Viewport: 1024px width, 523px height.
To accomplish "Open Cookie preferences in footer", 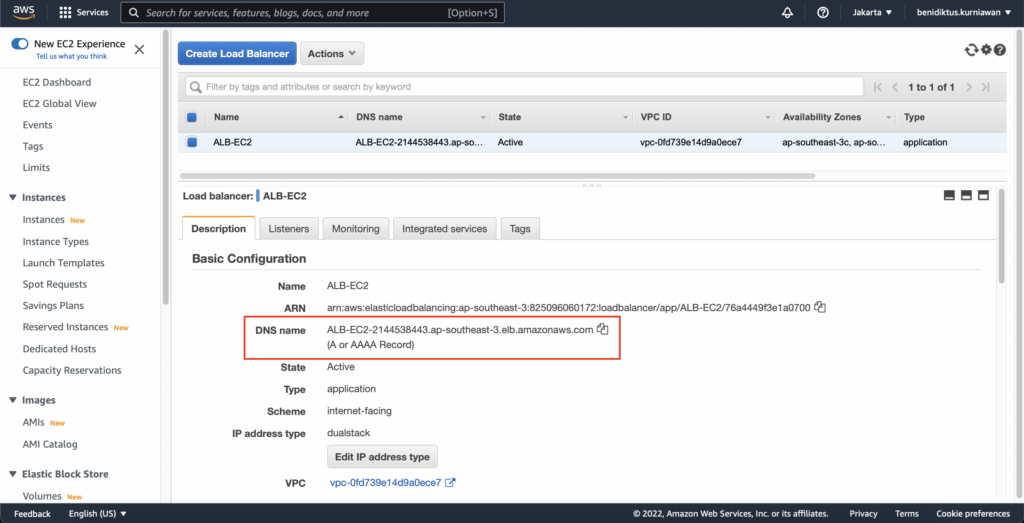I will tap(973, 513).
